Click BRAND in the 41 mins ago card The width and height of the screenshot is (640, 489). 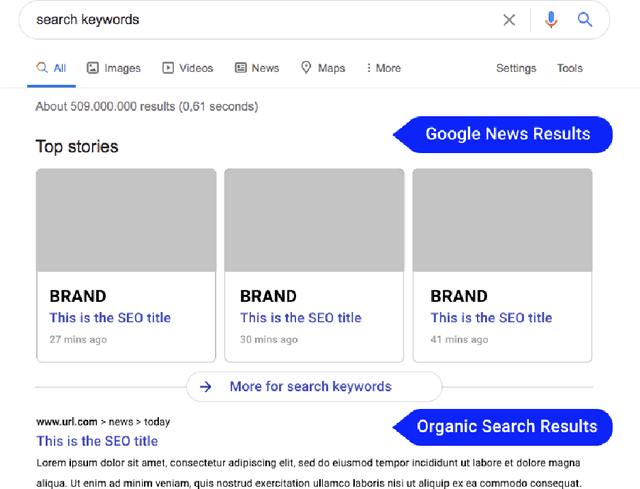click(x=459, y=296)
